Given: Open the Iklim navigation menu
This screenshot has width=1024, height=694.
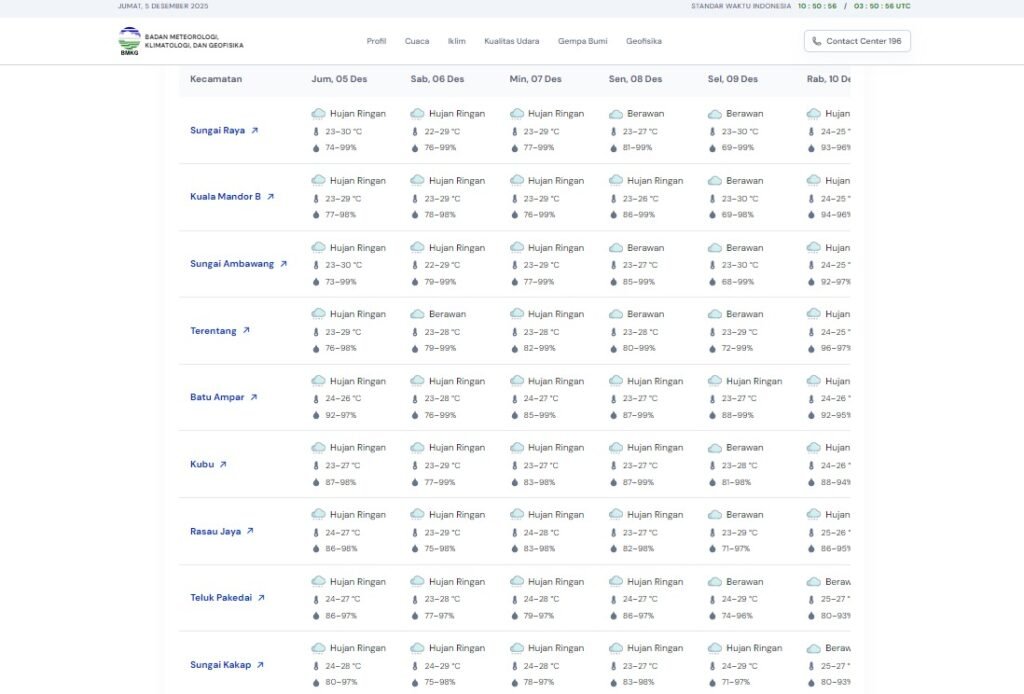Looking at the screenshot, I should pyautogui.click(x=457, y=41).
